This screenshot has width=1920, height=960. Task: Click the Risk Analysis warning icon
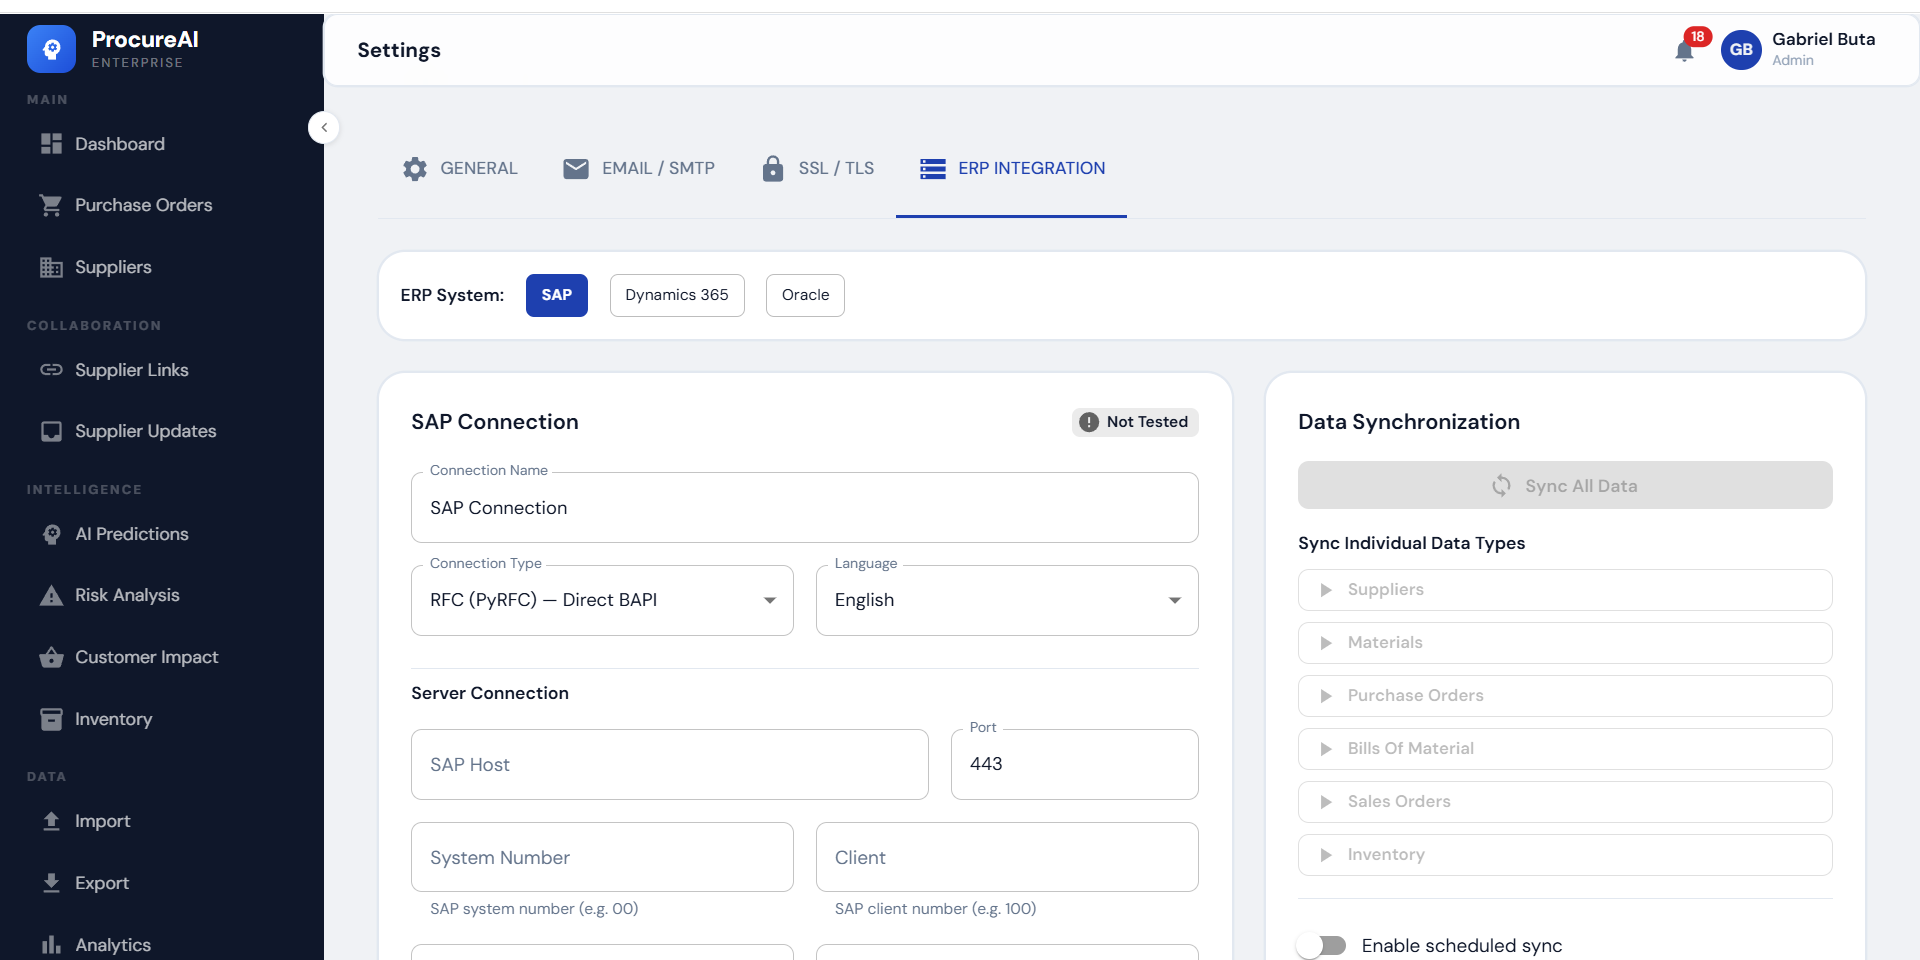coord(51,595)
